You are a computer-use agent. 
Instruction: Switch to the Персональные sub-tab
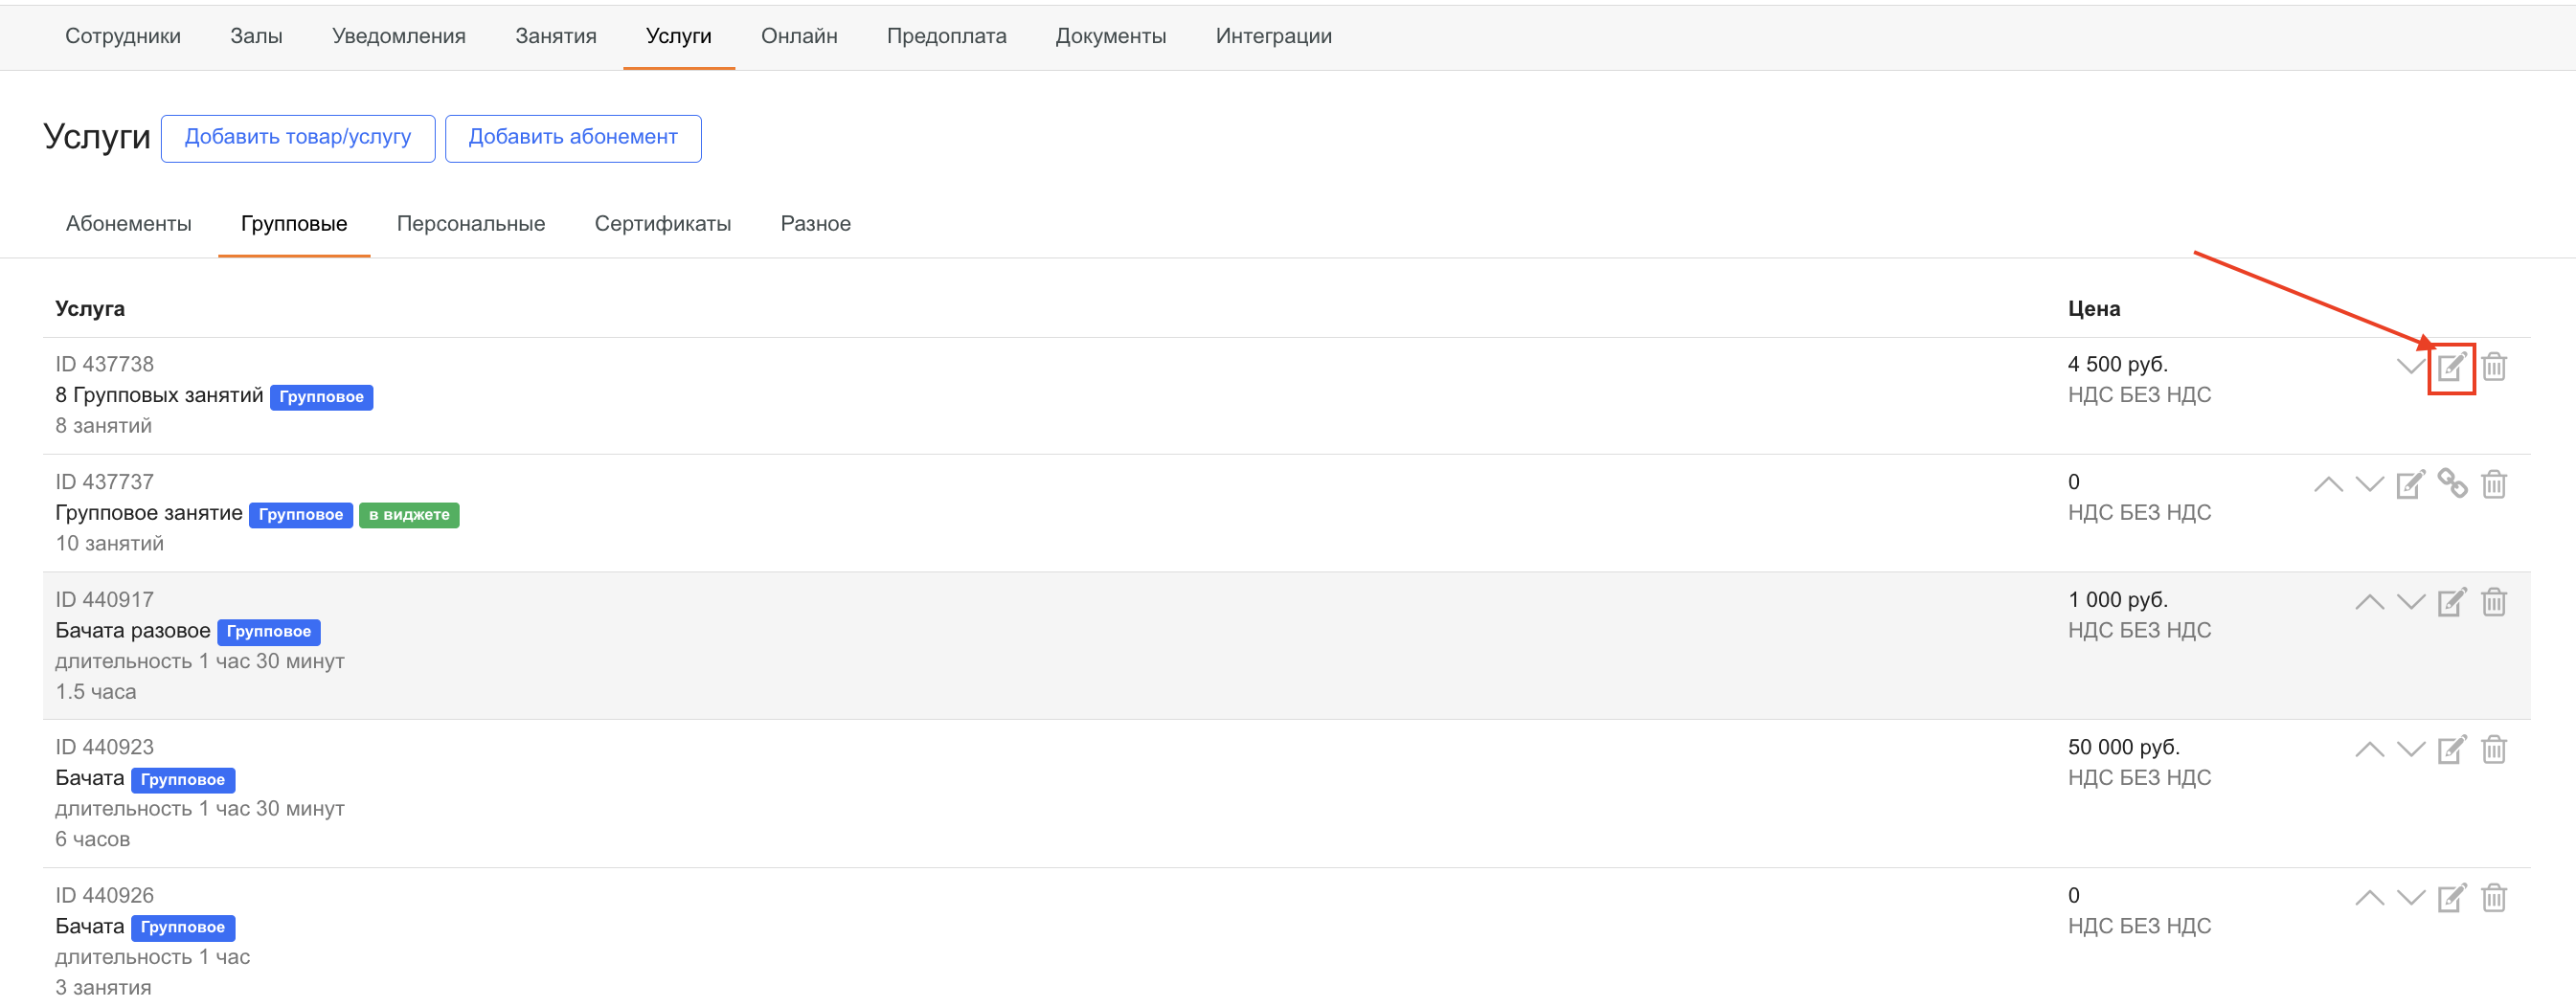click(471, 224)
